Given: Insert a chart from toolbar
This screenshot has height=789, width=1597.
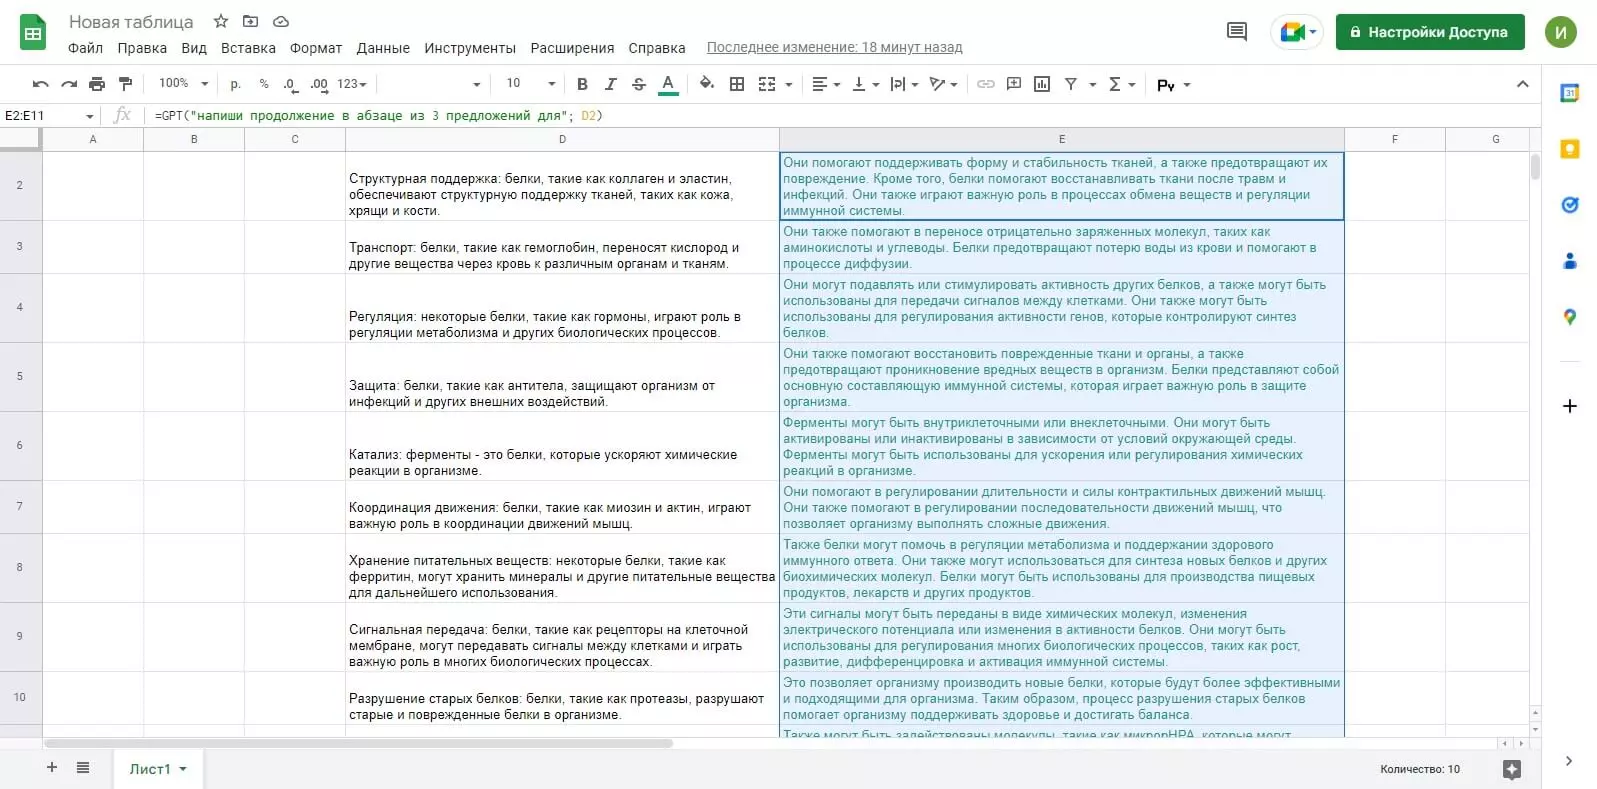Looking at the screenshot, I should pyautogui.click(x=1042, y=84).
